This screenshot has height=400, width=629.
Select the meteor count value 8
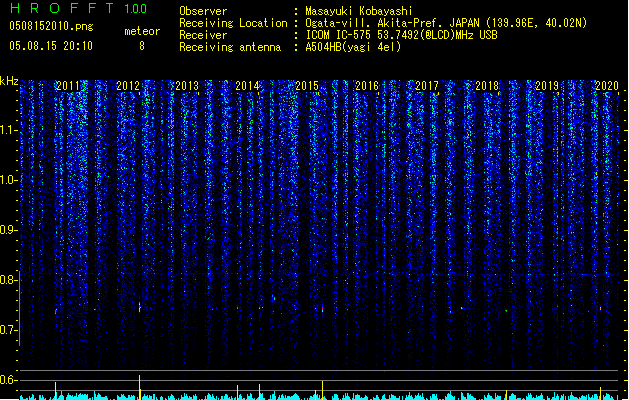[x=142, y=46]
